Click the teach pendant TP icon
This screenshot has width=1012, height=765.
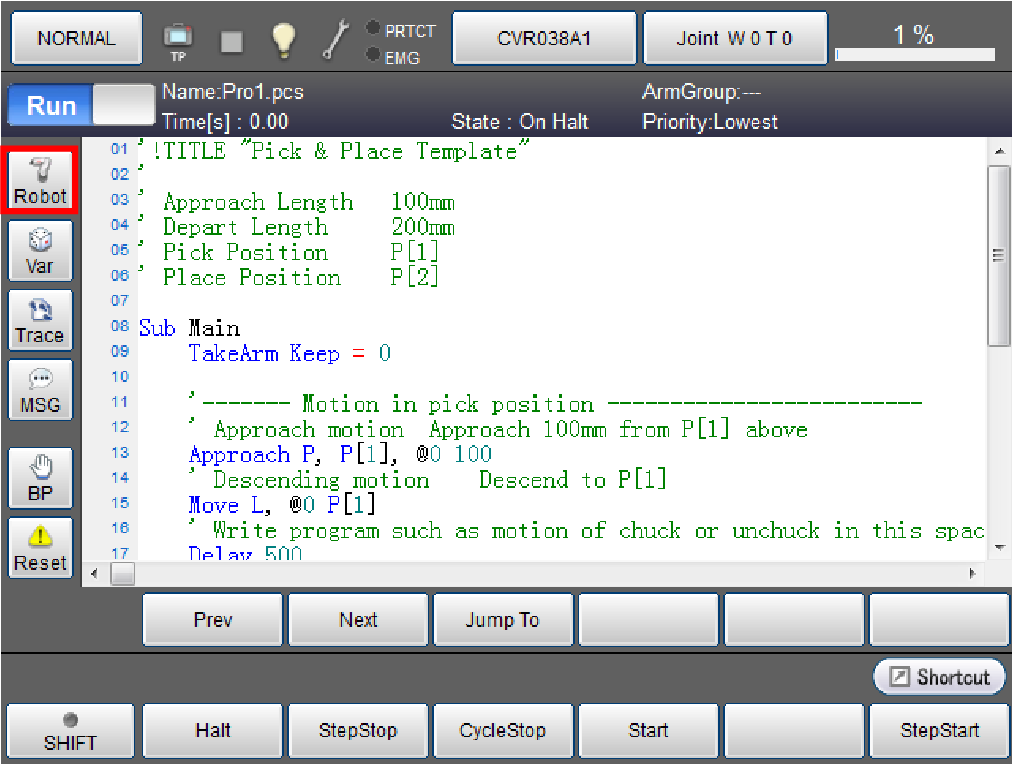(x=178, y=39)
